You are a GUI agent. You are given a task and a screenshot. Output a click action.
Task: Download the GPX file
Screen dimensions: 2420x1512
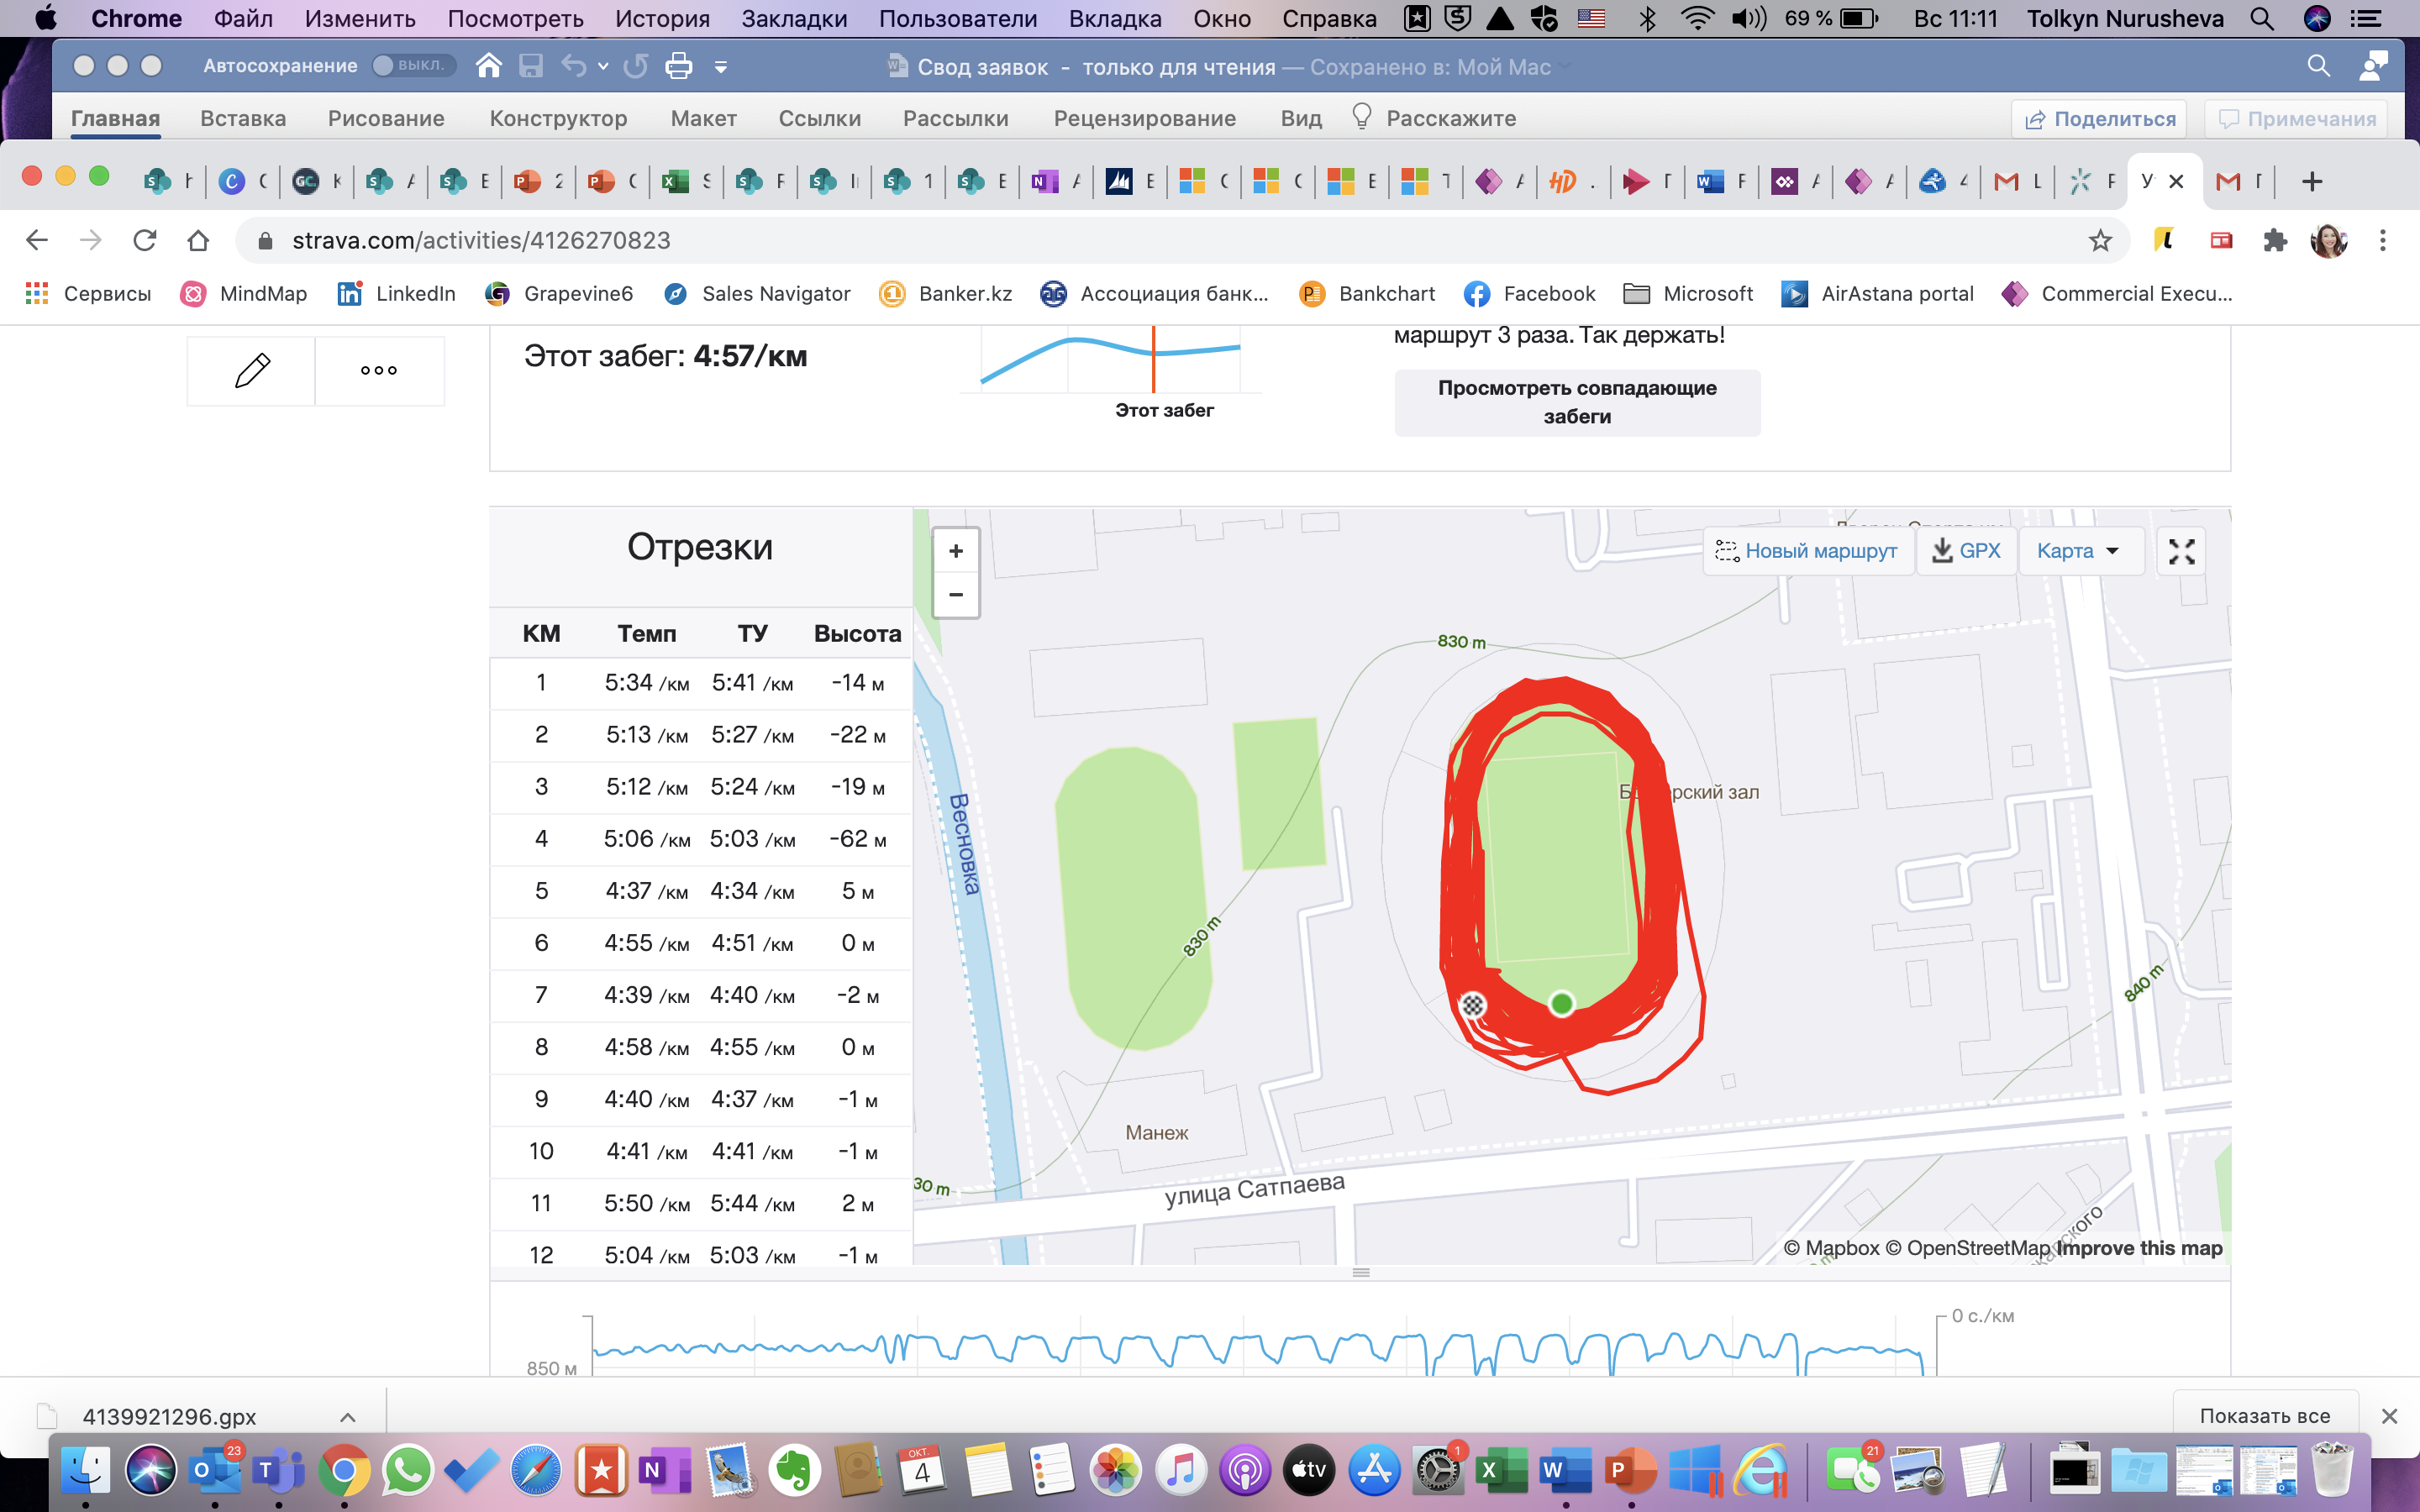(1966, 551)
